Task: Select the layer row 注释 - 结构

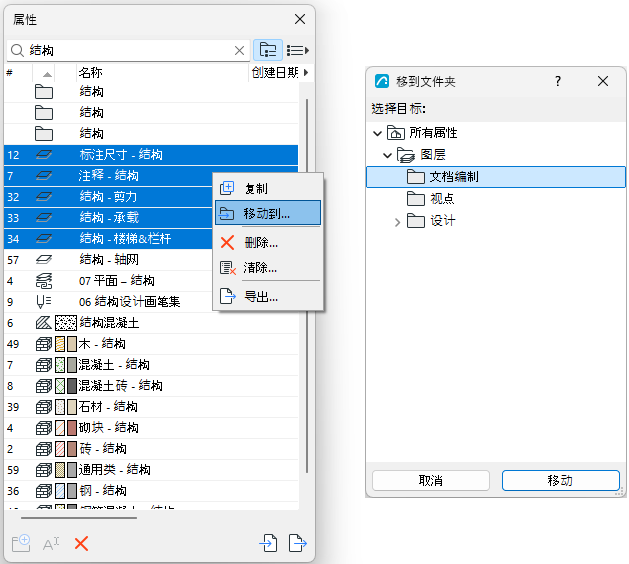Action: click(x=108, y=176)
